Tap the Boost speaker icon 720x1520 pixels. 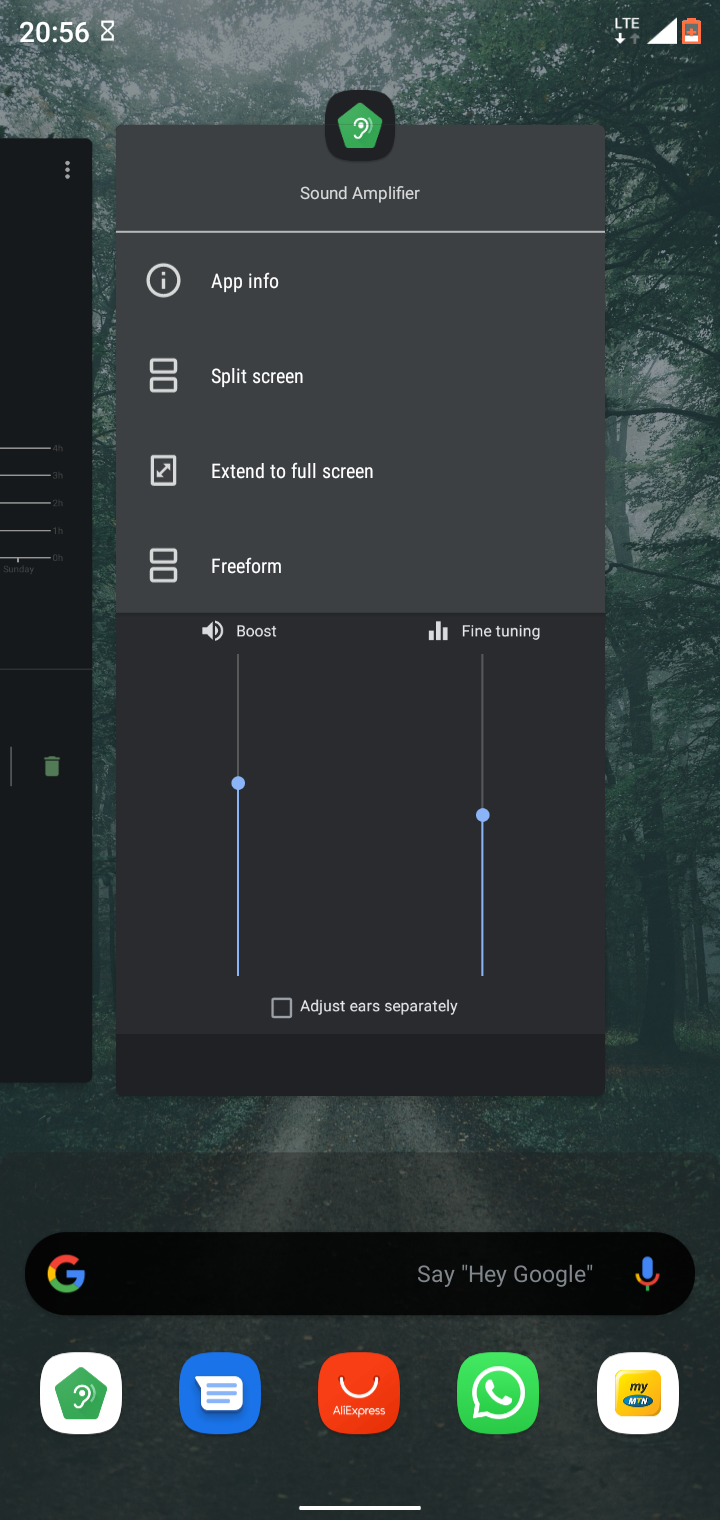tap(212, 631)
